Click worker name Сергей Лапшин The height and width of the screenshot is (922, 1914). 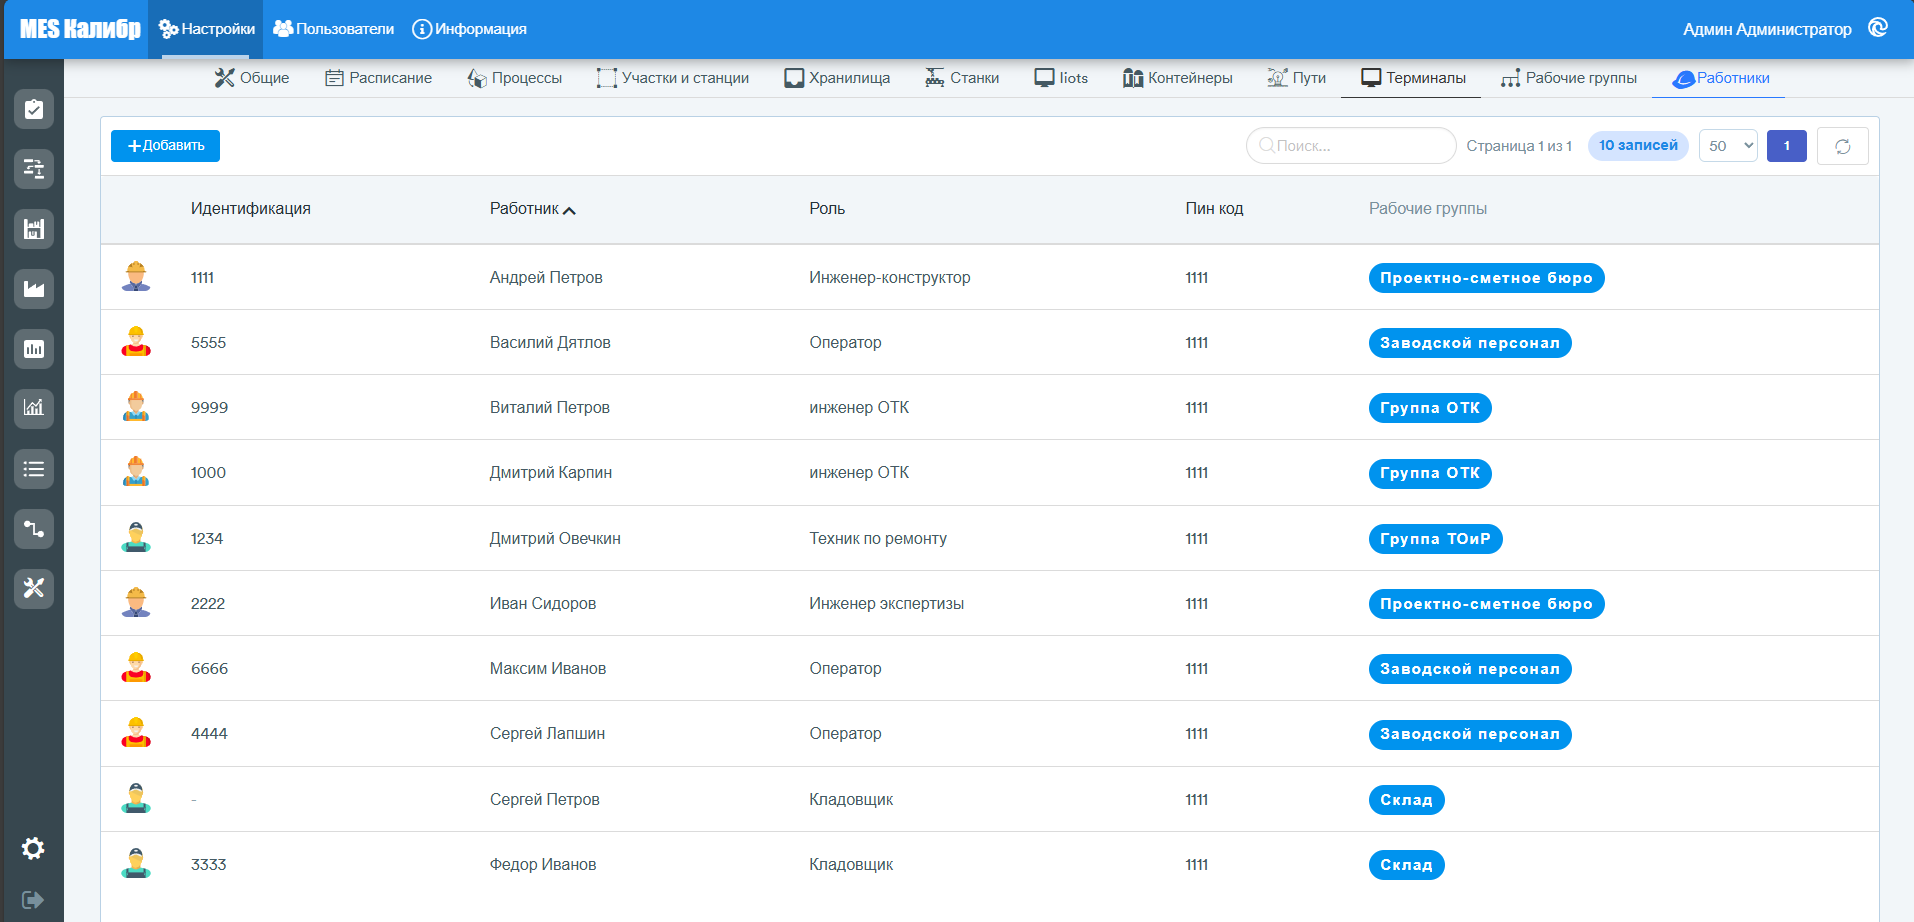pos(547,734)
